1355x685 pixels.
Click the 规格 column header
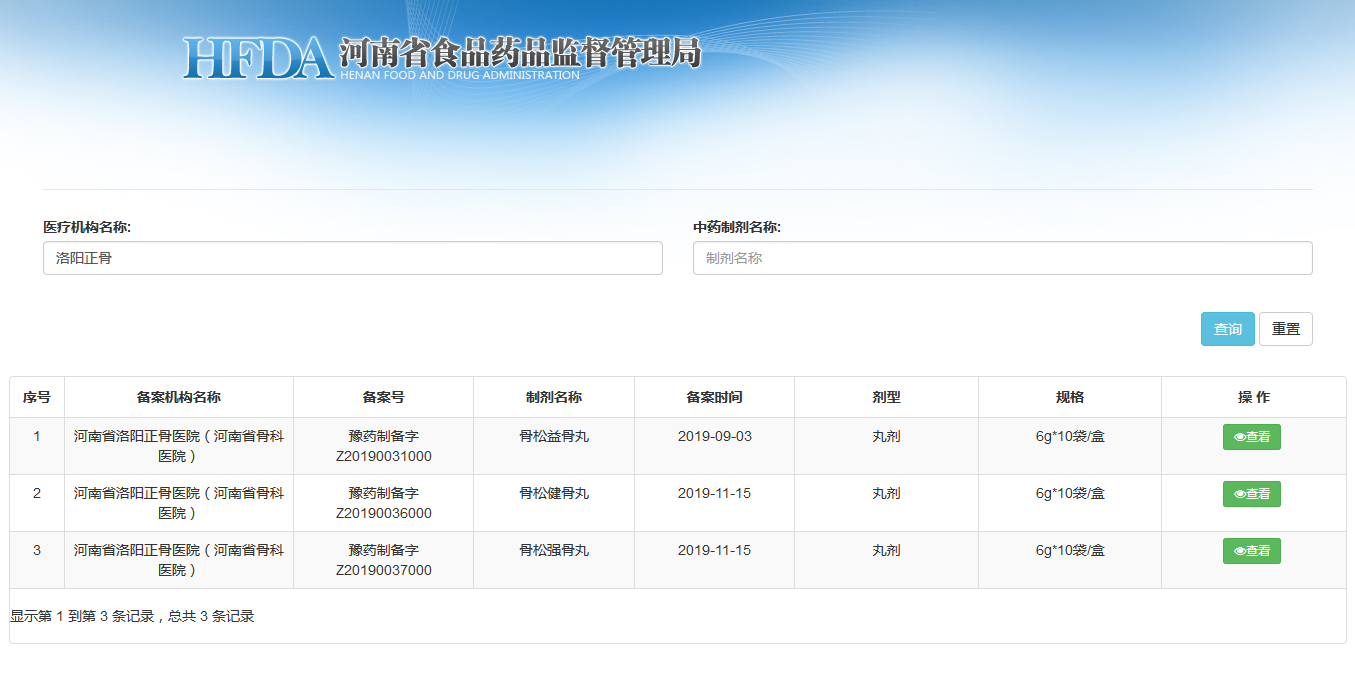[x=1070, y=397]
